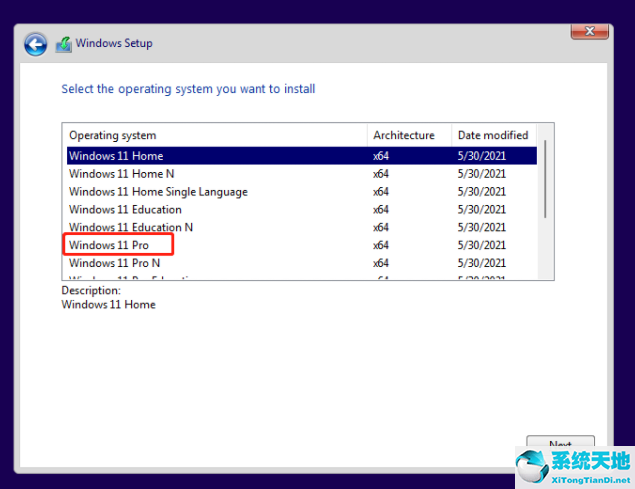The image size is (635, 489).
Task: Click x64 in the Windows 11 Education row
Action: tap(381, 209)
